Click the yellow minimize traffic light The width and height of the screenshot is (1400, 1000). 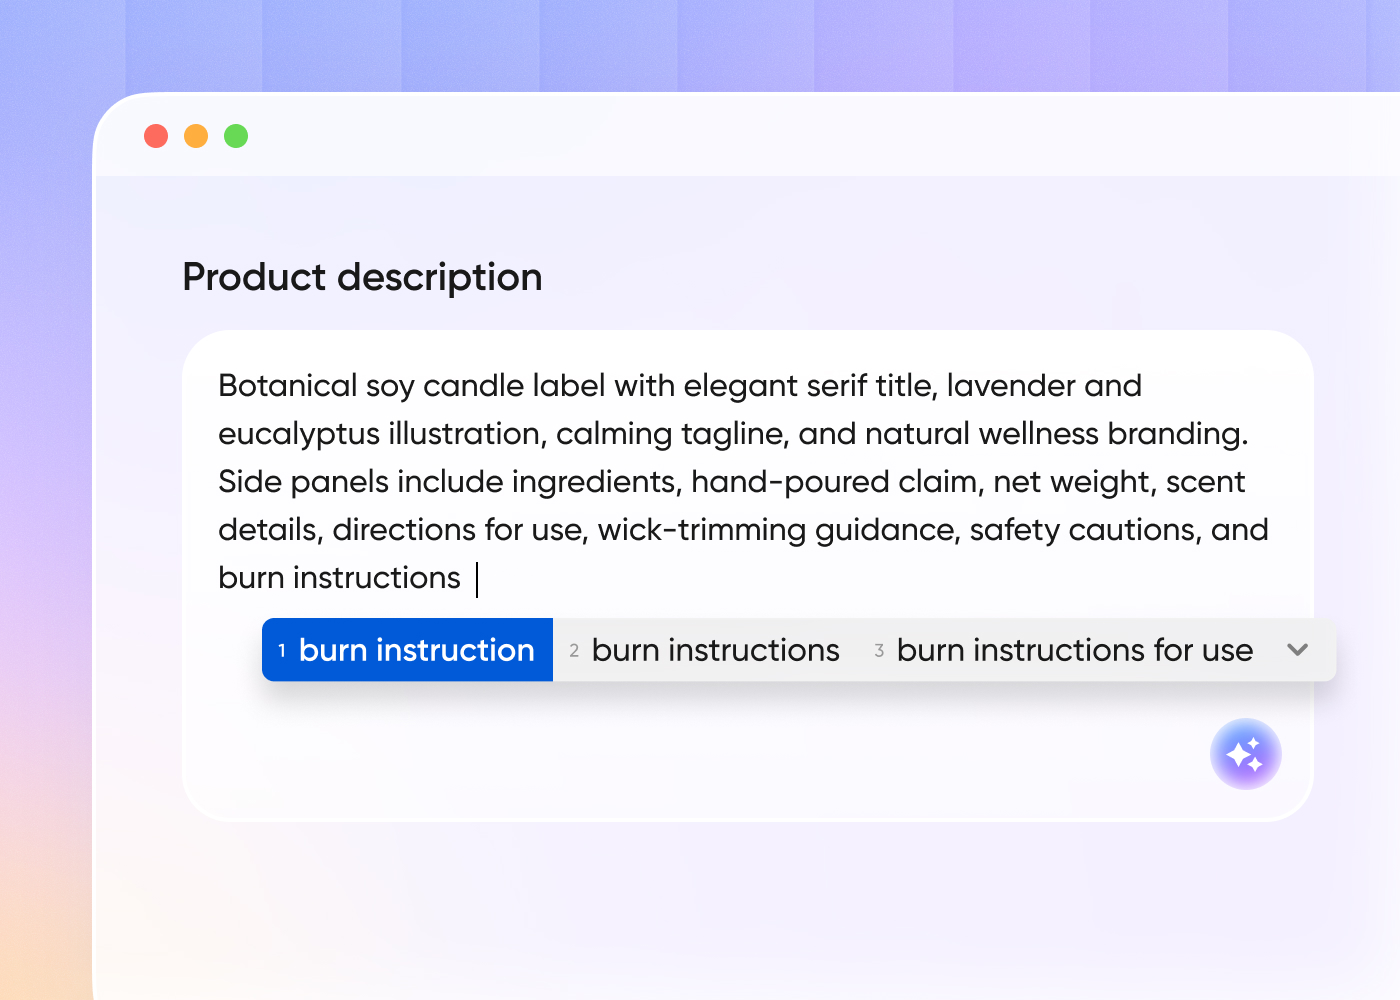click(x=196, y=136)
